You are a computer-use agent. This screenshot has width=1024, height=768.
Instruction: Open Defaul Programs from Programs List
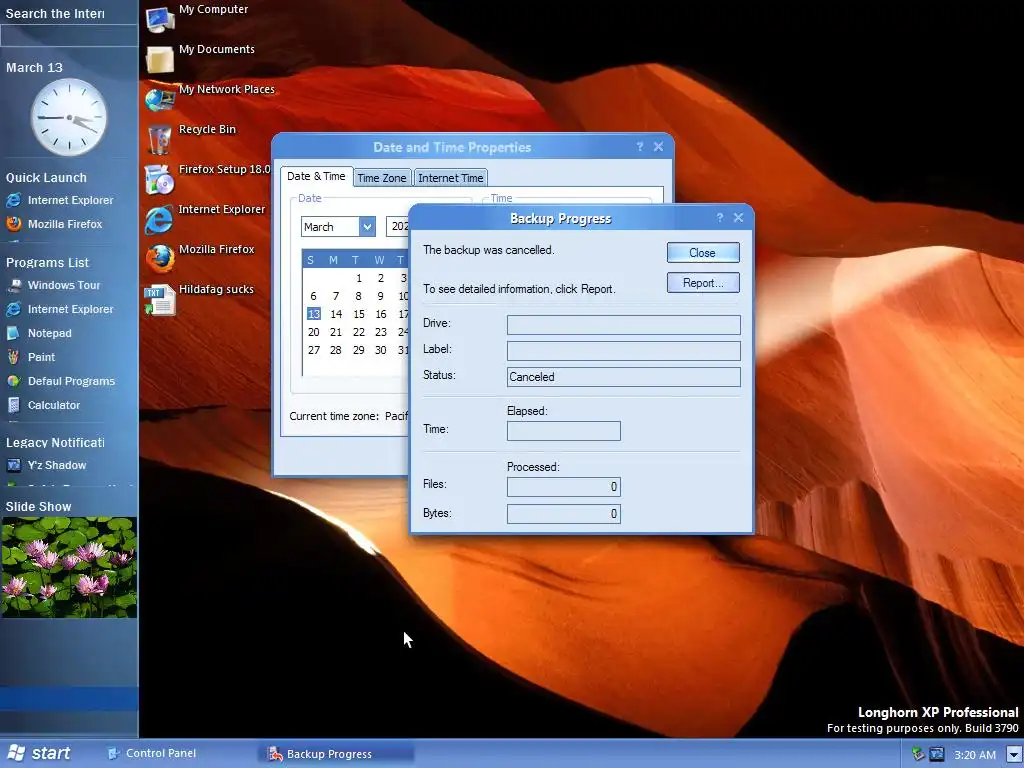pos(61,381)
